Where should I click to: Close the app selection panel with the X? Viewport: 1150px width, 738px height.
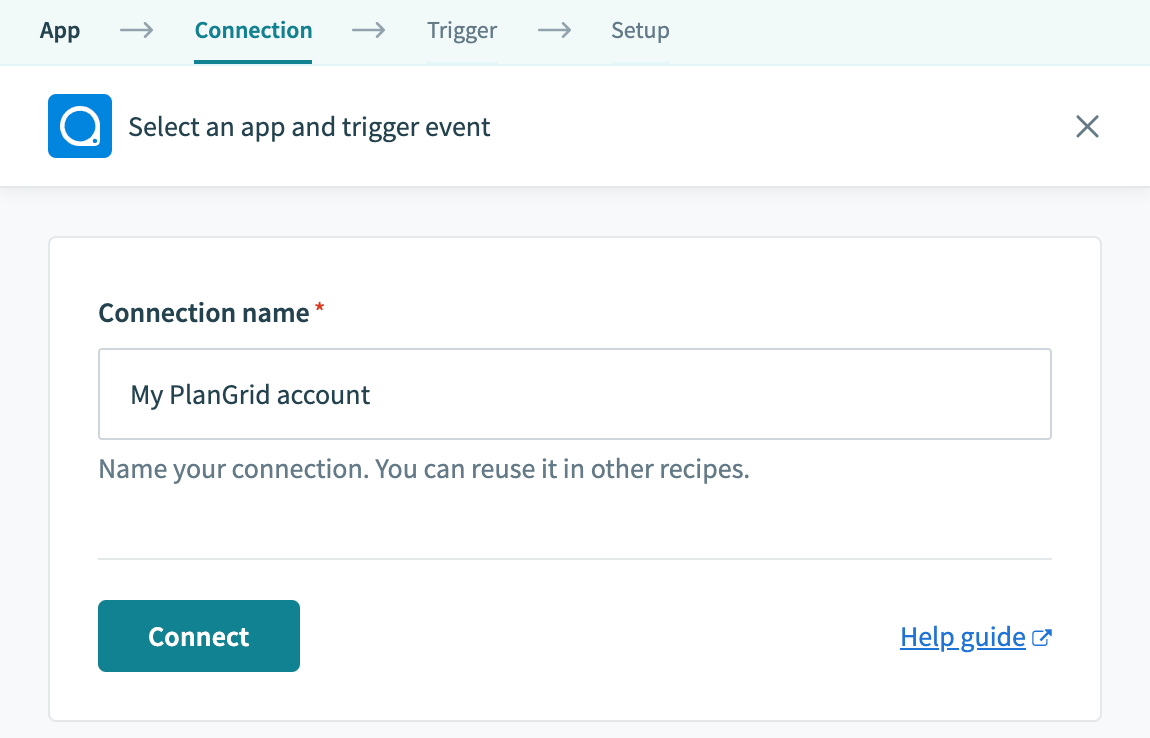tap(1087, 126)
